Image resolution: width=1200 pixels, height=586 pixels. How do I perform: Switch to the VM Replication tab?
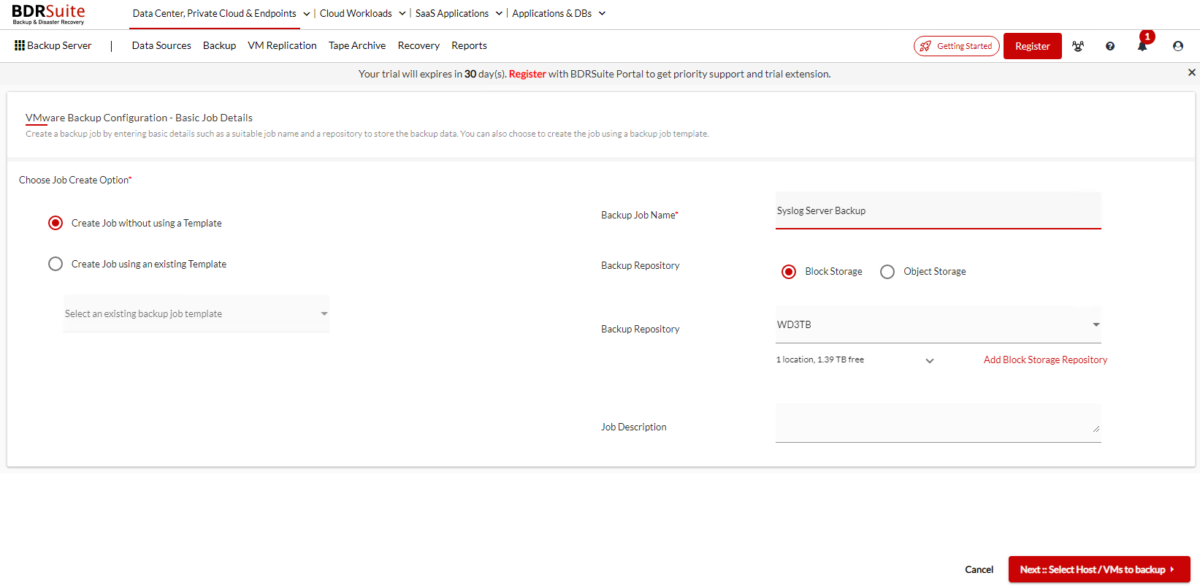(x=282, y=45)
